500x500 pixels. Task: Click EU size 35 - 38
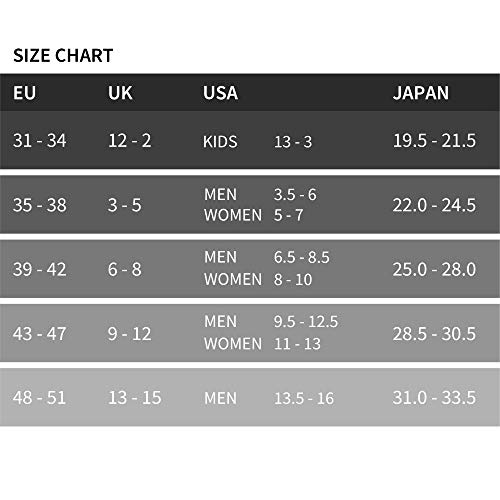[40, 205]
